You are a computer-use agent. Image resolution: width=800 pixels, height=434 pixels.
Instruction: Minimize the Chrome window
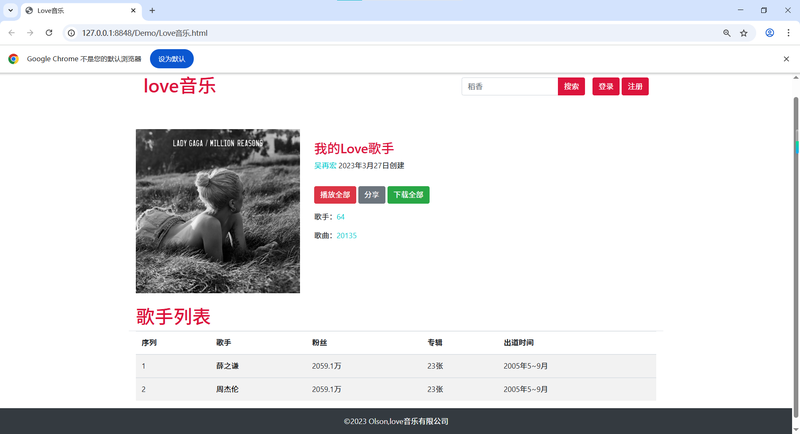pyautogui.click(x=740, y=10)
